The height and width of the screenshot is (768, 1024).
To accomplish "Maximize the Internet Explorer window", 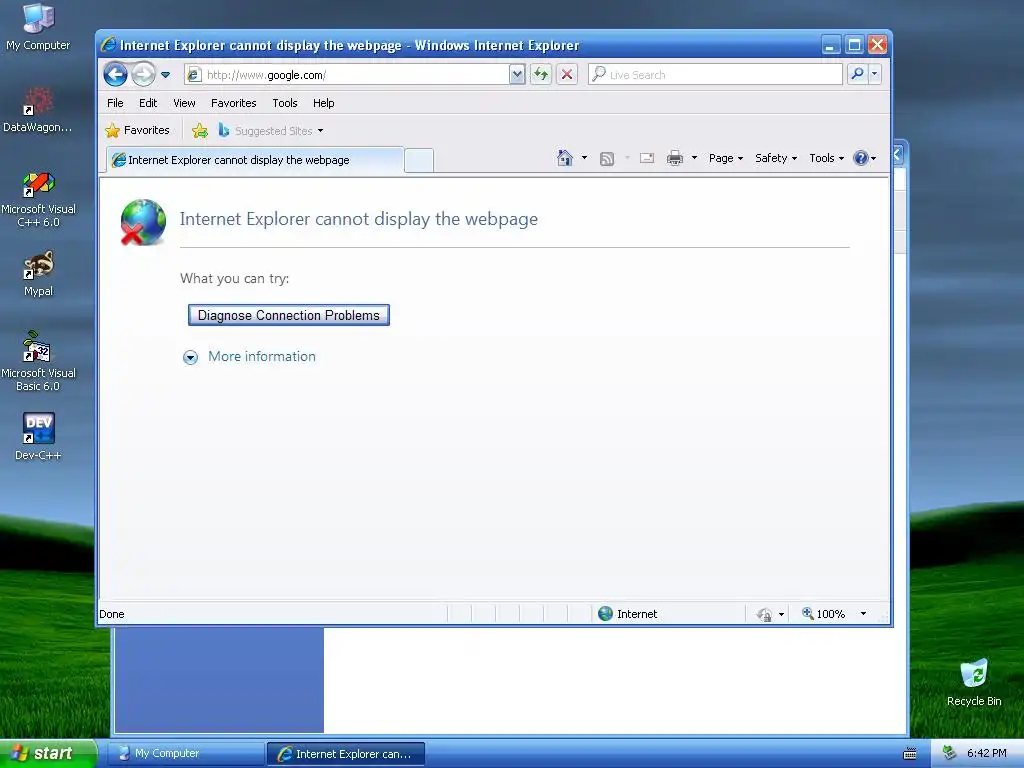I will click(x=854, y=45).
